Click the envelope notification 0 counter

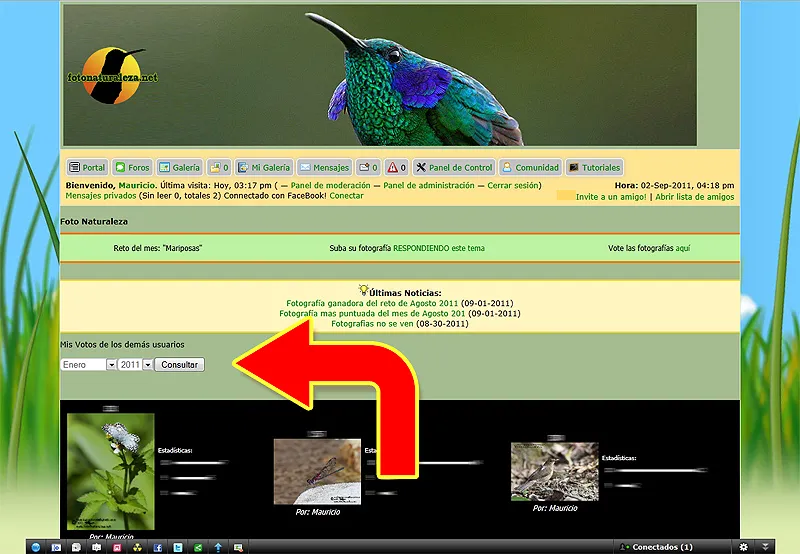click(x=368, y=167)
